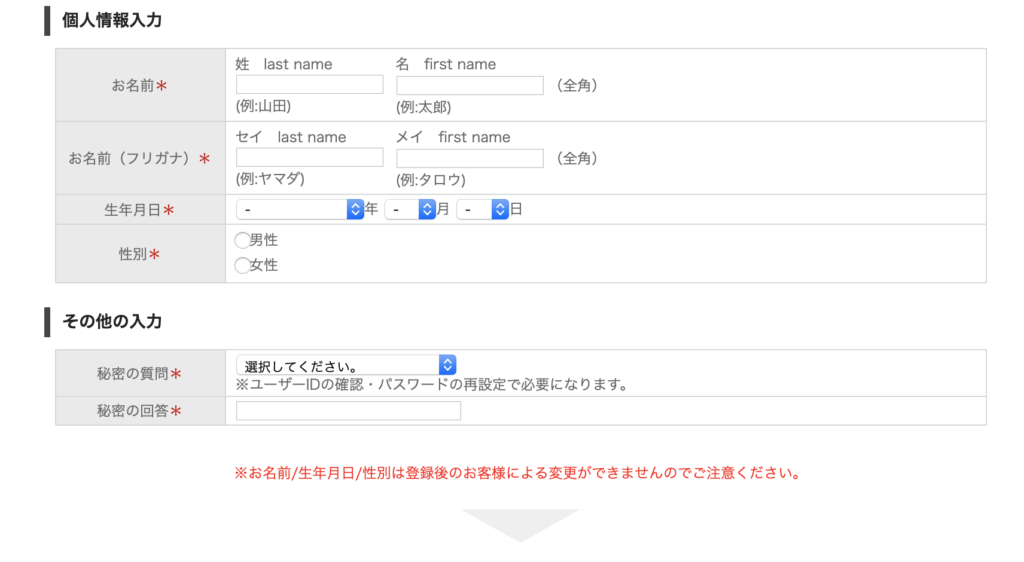Viewport: 1024px width, 562px height.
Task: Click the (例:タロウ) example text
Action: point(430,180)
